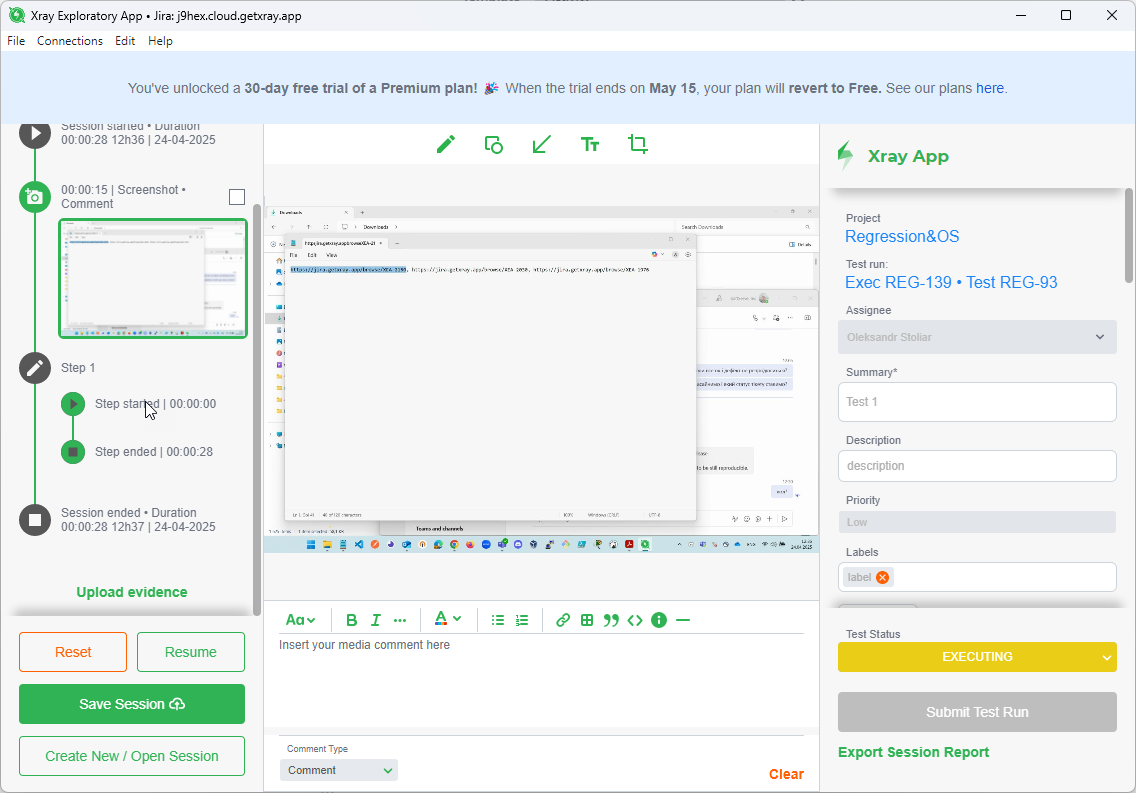This screenshot has height=793, width=1136.
Task: Select the text annotation tool
Action: point(590,145)
